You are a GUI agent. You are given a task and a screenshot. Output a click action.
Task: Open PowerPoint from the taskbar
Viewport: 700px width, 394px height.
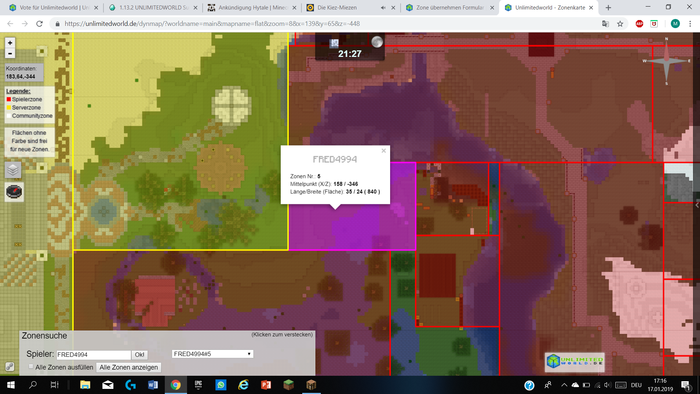point(266,385)
